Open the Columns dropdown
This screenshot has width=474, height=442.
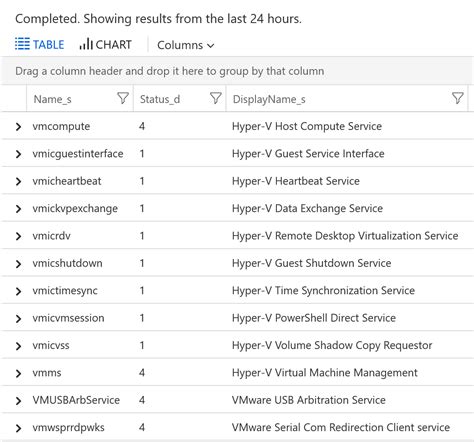tap(185, 45)
